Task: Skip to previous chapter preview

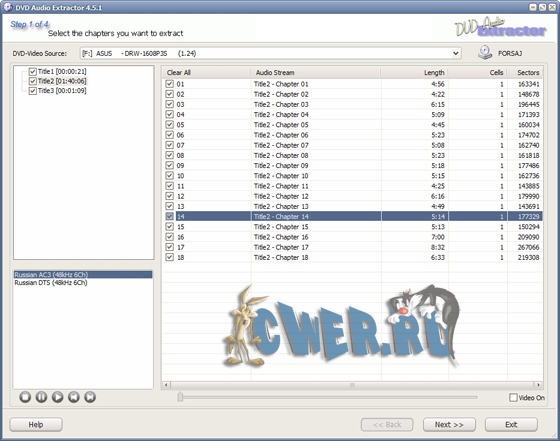Action: coord(74,397)
